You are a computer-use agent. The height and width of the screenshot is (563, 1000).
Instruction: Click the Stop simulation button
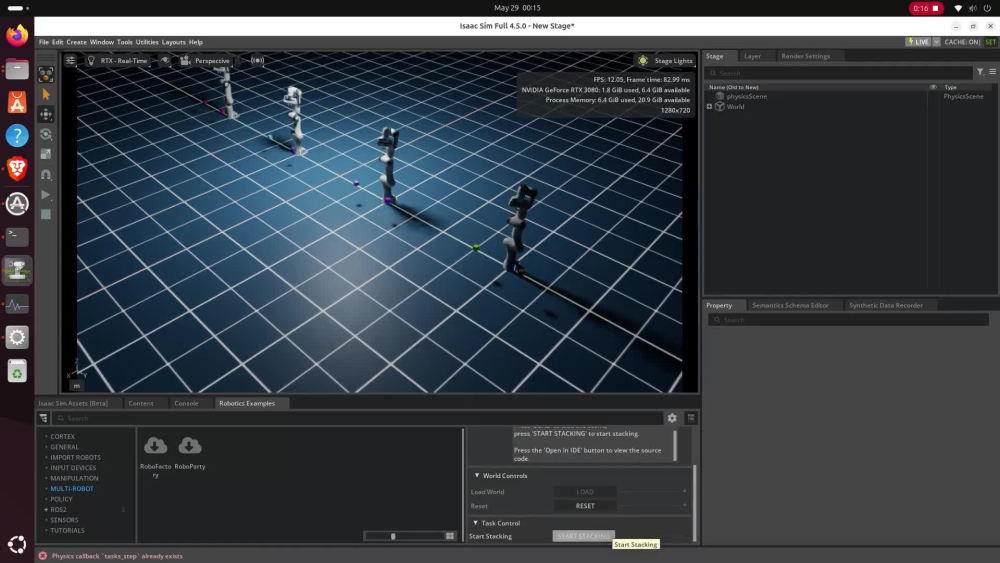(46, 214)
